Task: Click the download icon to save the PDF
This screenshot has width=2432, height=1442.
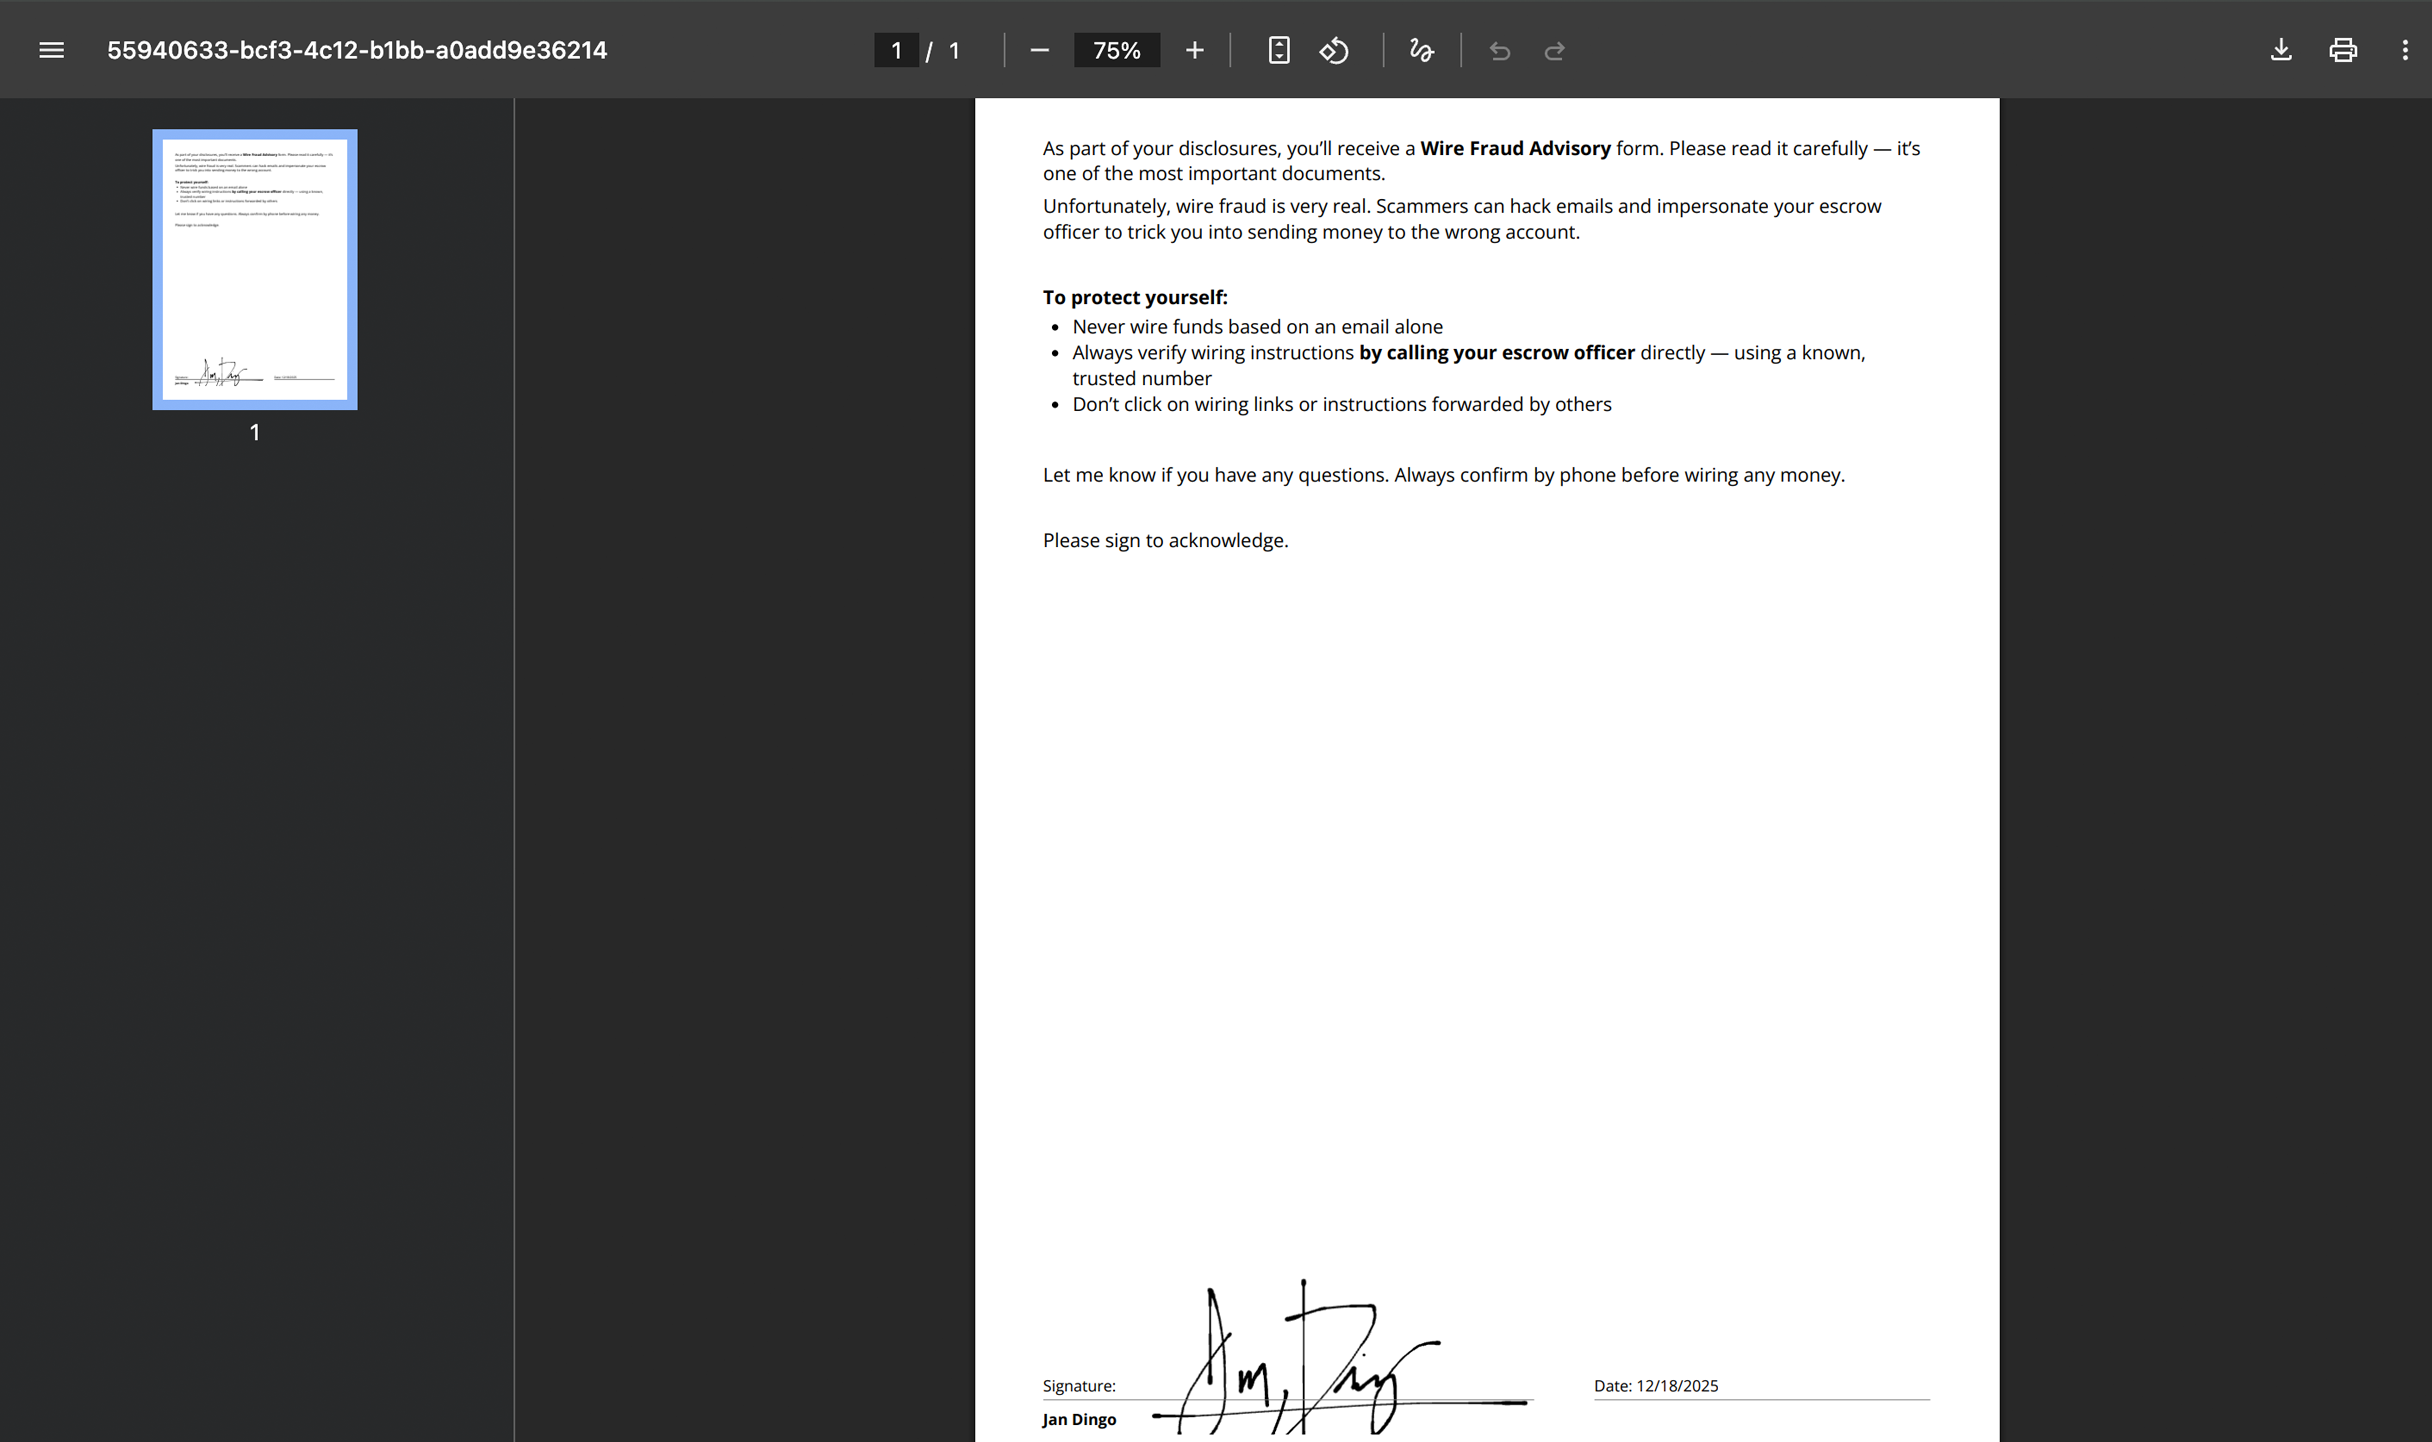Action: pyautogui.click(x=2281, y=49)
